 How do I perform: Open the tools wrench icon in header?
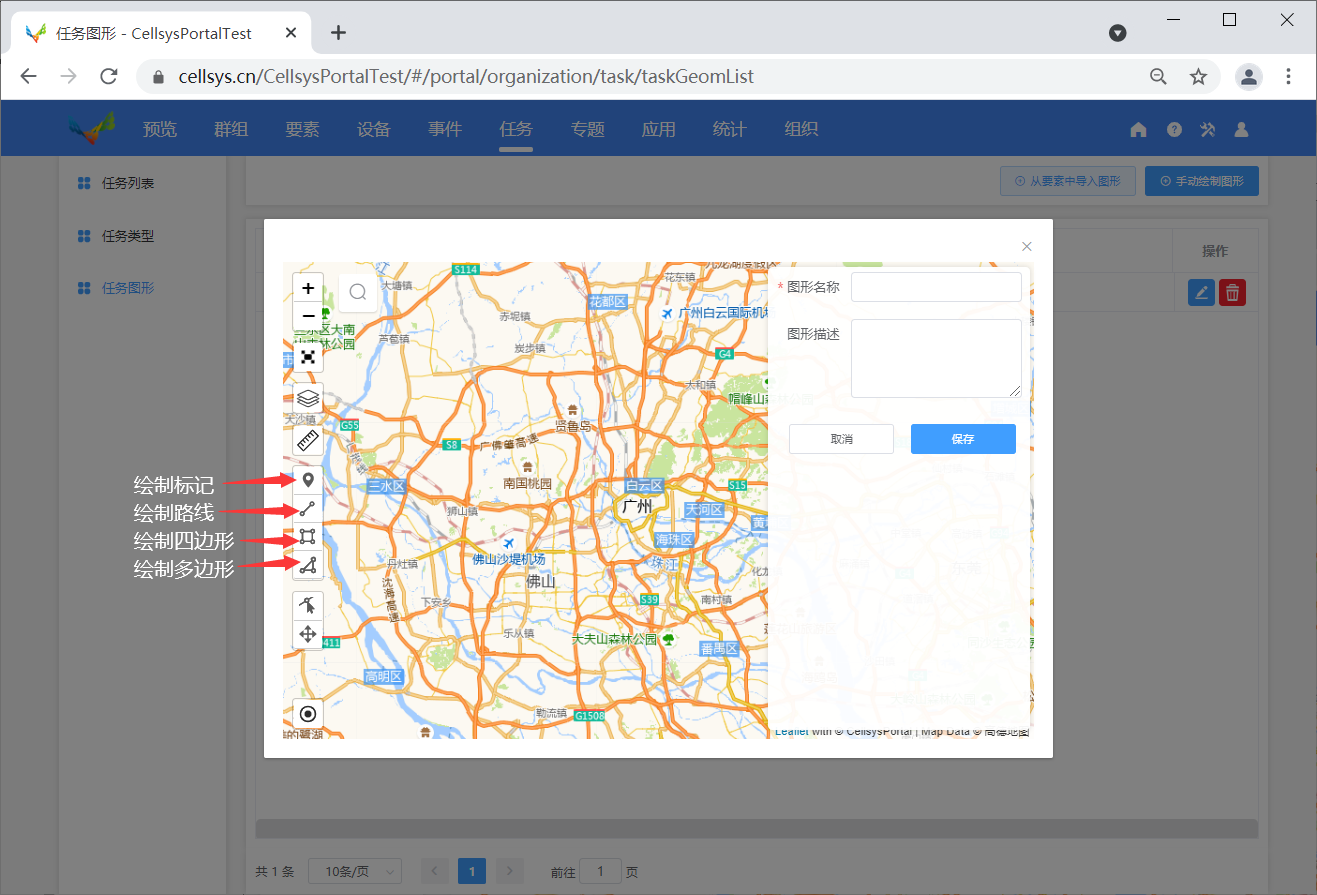(x=1207, y=129)
